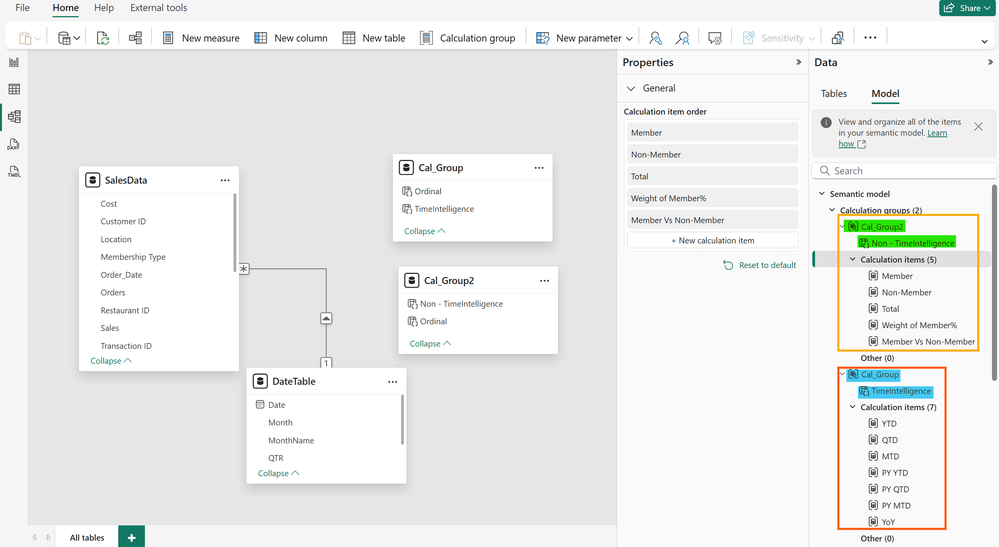Collapse Calculation groups (2) node

coord(832,210)
